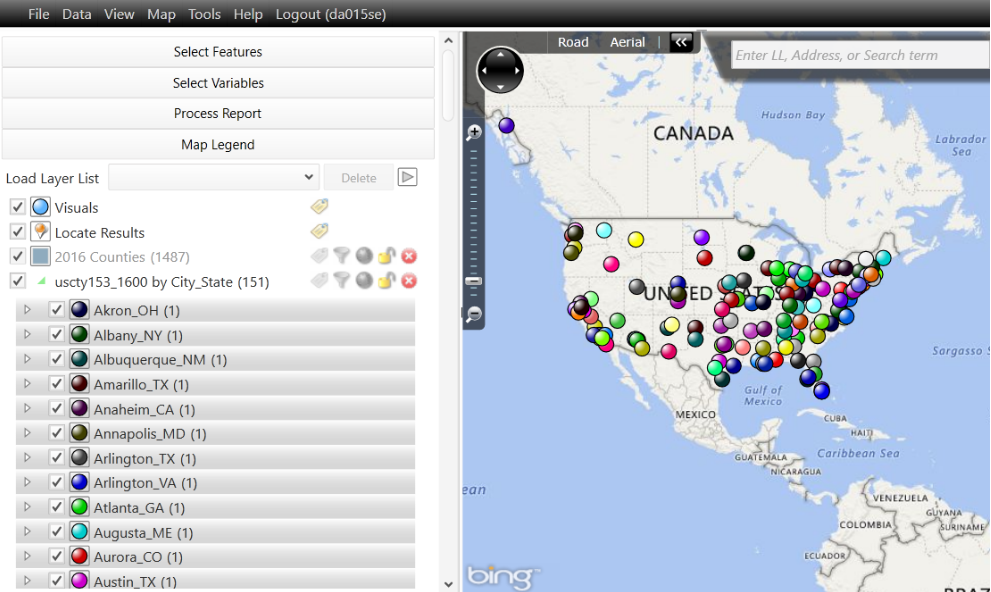
Task: Expand the Aurora_CO row
Action: tap(27, 556)
